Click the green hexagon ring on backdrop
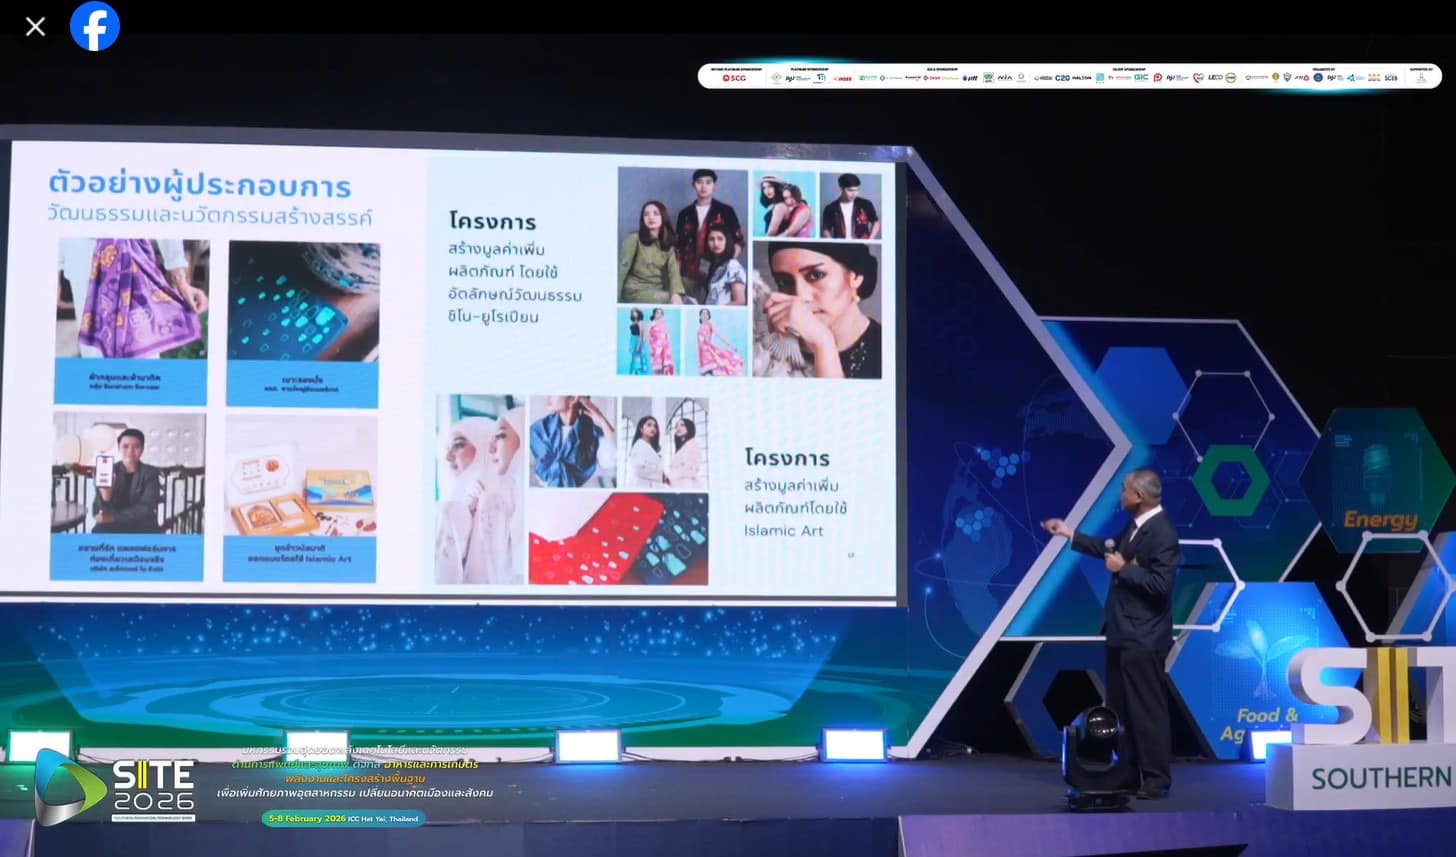This screenshot has height=857, width=1456. (1229, 480)
